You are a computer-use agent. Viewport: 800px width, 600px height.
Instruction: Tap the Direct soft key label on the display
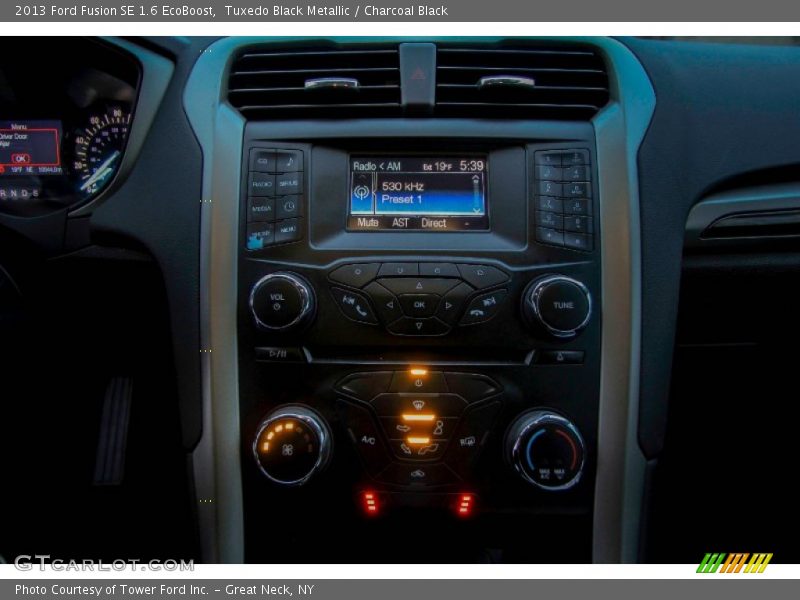point(434,222)
